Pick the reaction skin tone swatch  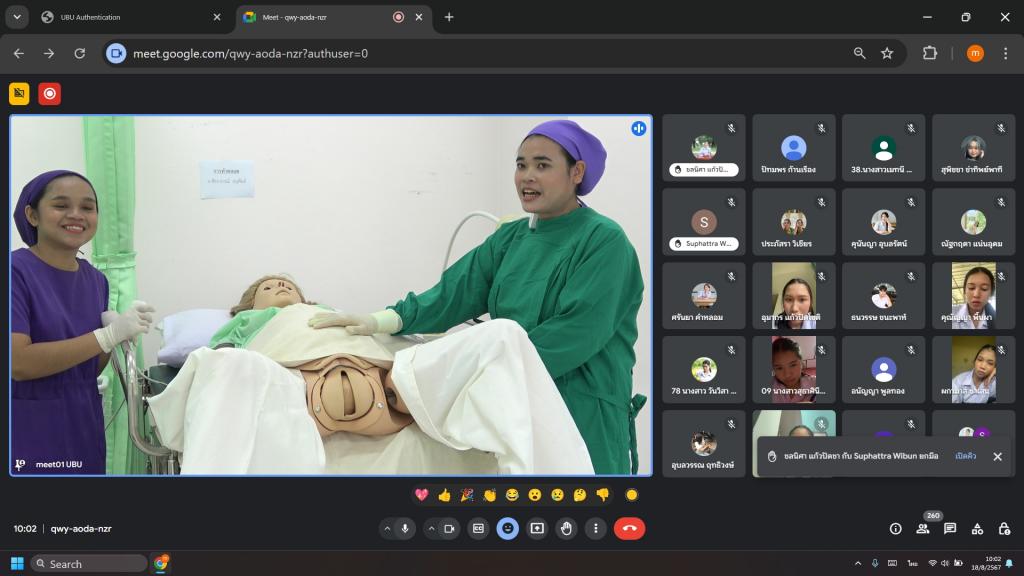pos(631,495)
